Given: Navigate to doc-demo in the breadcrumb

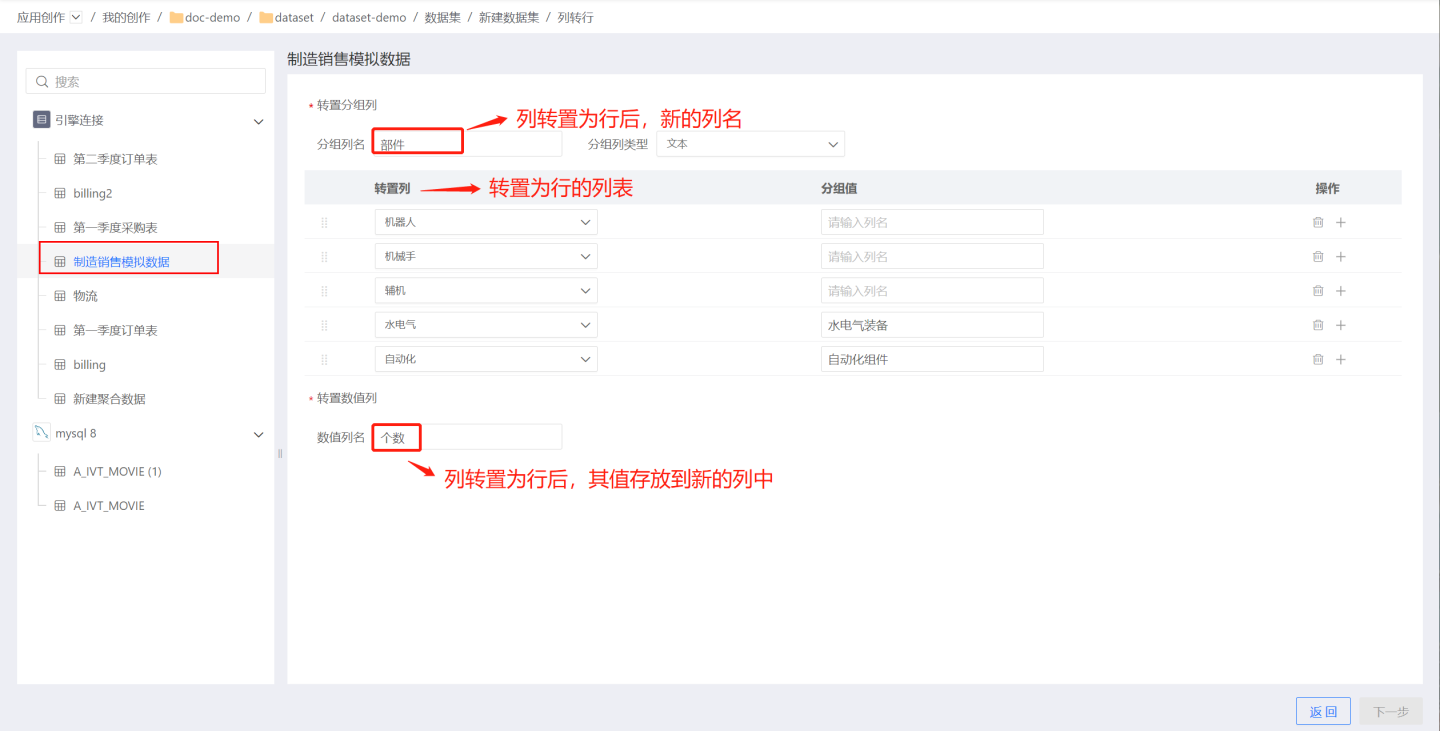Looking at the screenshot, I should [x=212, y=17].
